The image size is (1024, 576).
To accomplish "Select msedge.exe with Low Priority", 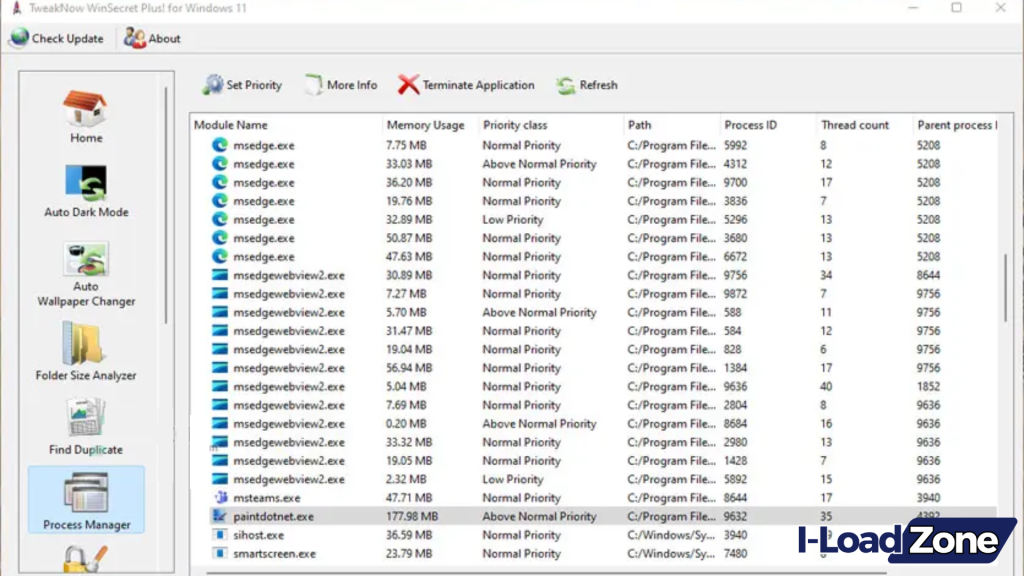I will click(x=603, y=219).
